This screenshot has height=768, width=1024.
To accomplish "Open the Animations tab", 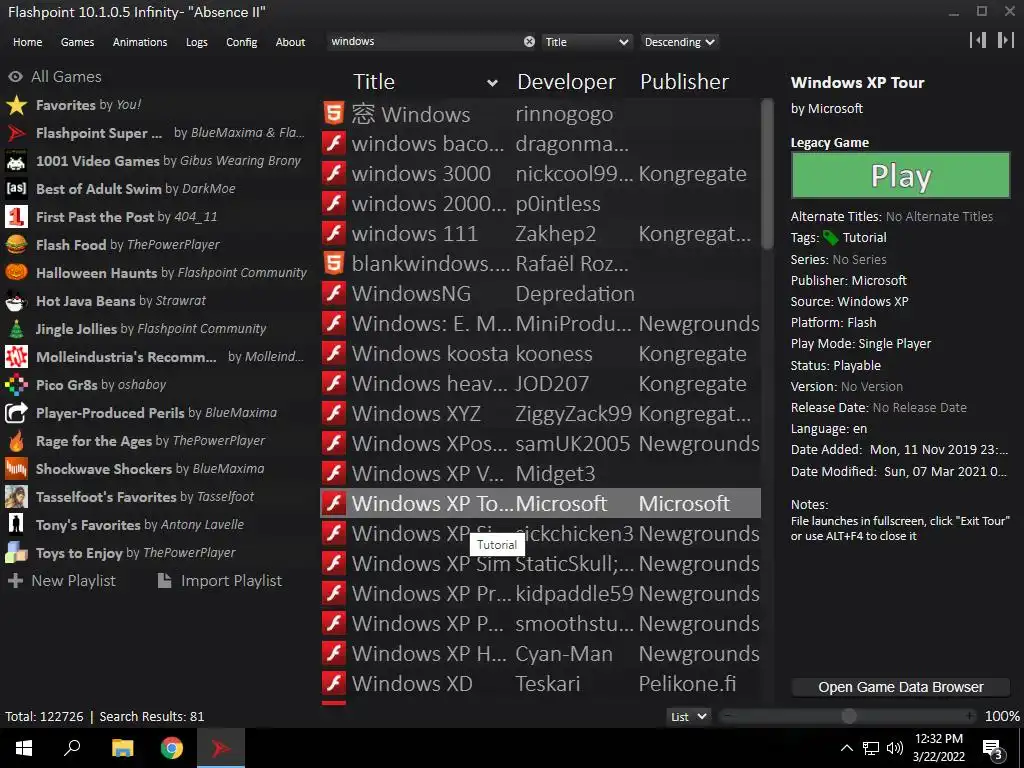I will 140,42.
